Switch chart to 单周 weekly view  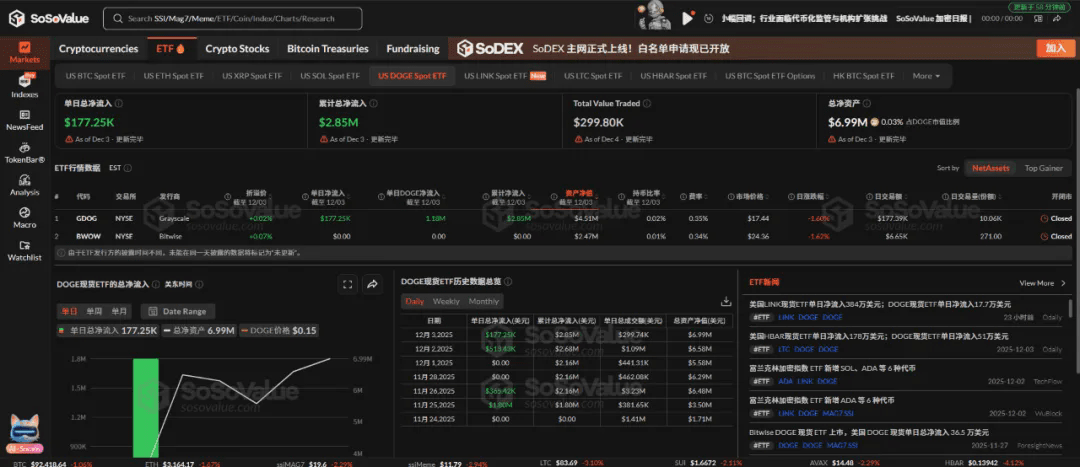click(94, 311)
